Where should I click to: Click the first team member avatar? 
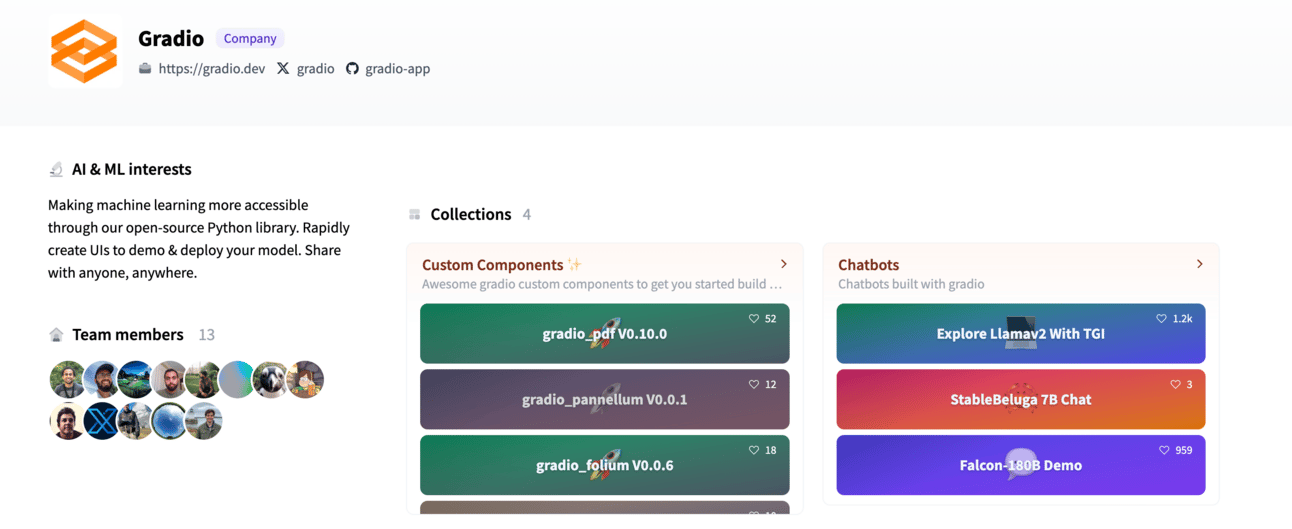pyautogui.click(x=67, y=380)
